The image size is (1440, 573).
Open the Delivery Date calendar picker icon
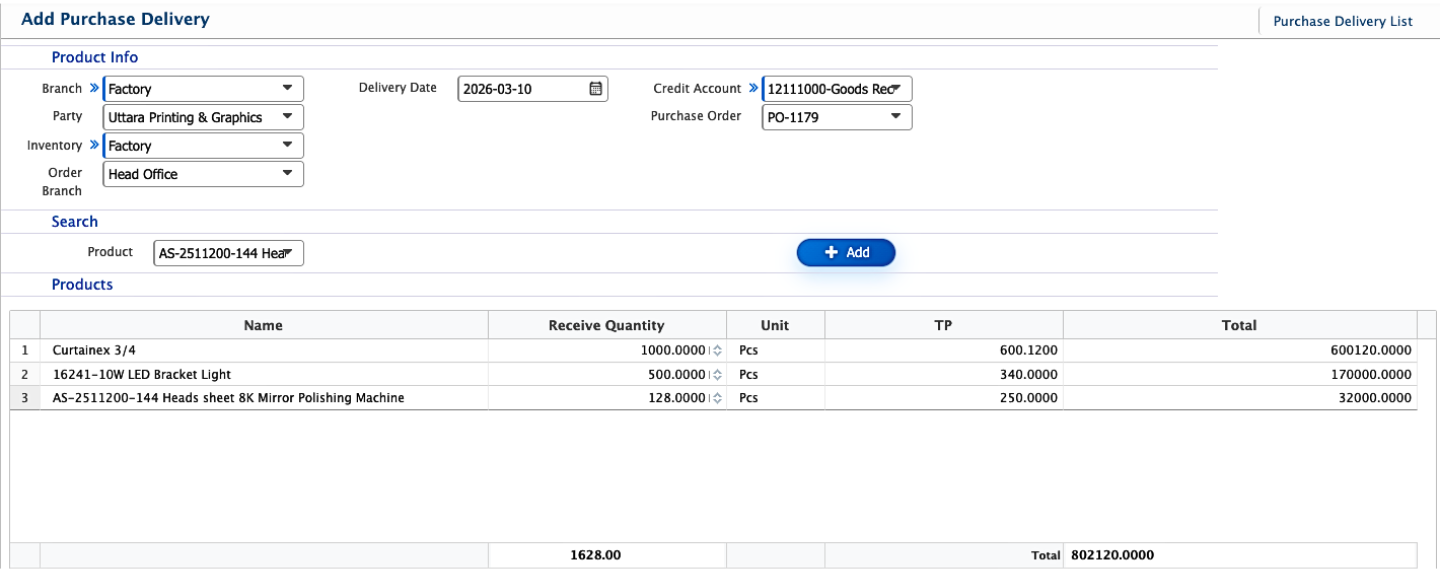[595, 89]
